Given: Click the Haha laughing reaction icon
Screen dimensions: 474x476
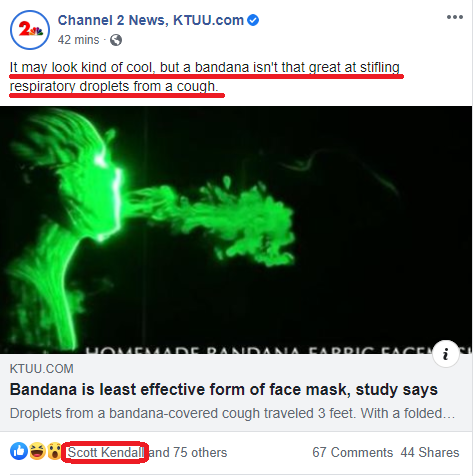Looking at the screenshot, I should coord(37,451).
